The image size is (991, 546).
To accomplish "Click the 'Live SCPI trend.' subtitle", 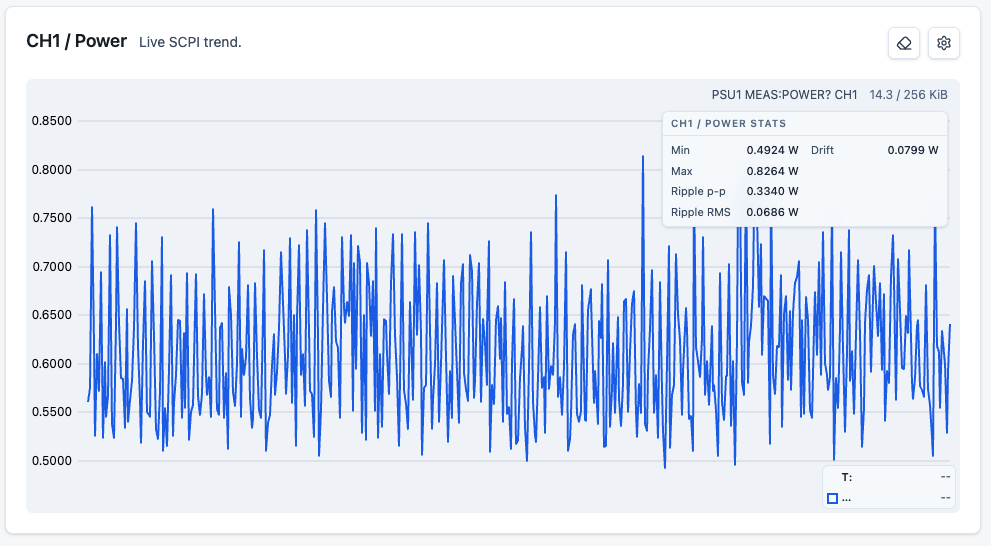I will (x=190, y=42).
